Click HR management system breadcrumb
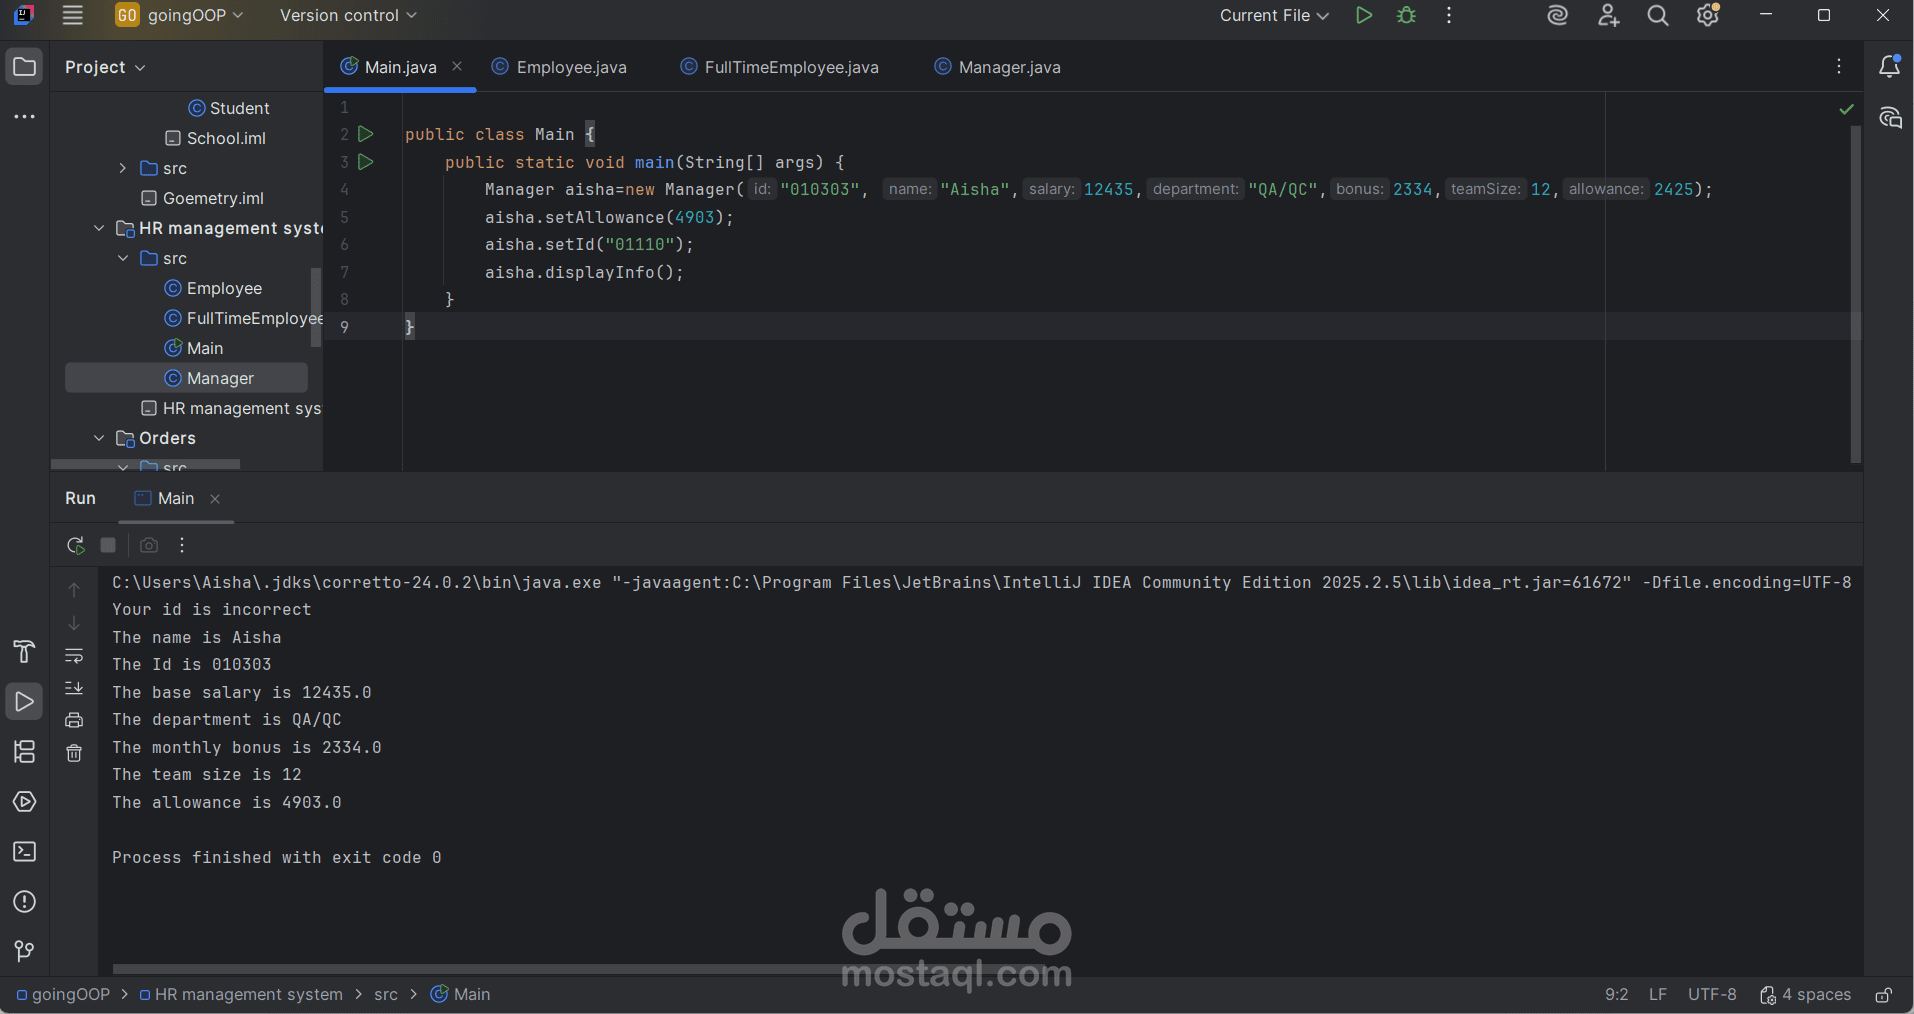Screen dimensions: 1914x1014 [241, 995]
